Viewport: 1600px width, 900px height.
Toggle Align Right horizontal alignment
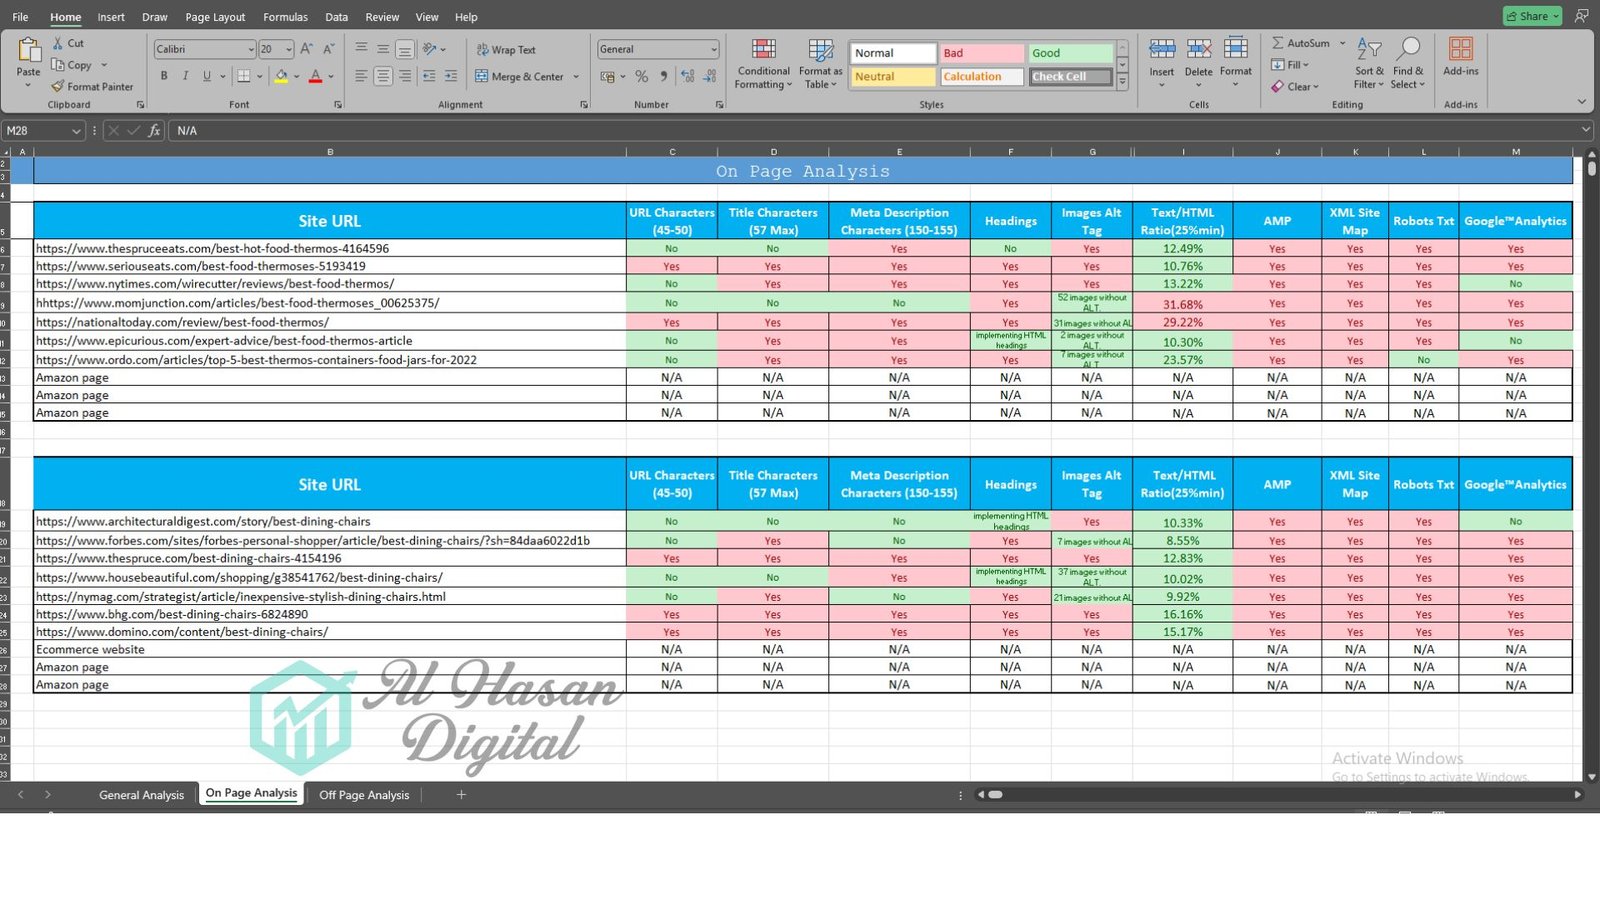[x=405, y=76]
